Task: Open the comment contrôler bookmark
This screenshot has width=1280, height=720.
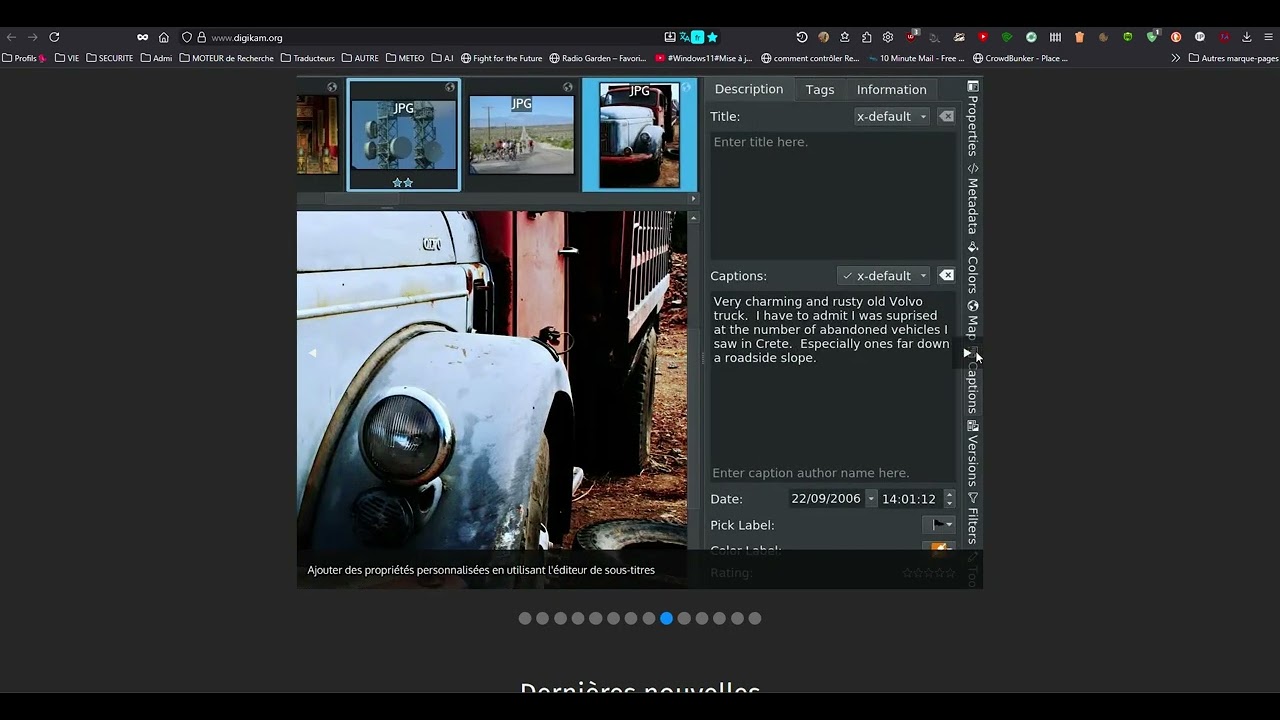Action: point(810,58)
